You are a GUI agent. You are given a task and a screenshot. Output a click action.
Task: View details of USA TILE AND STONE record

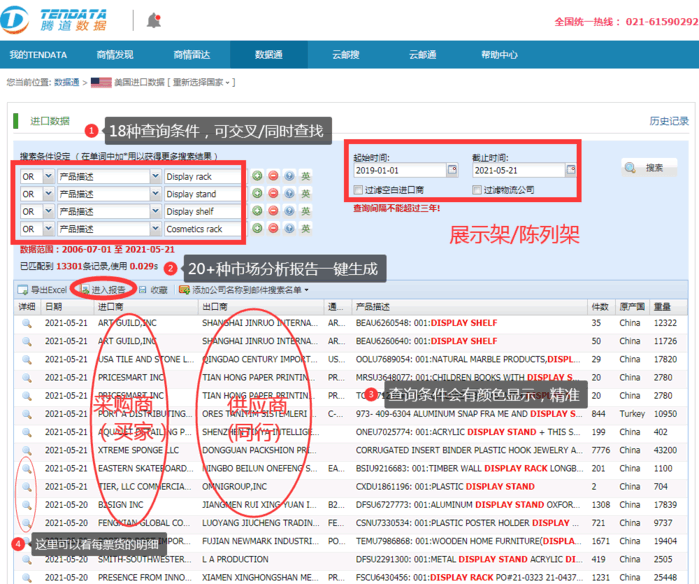(27, 360)
